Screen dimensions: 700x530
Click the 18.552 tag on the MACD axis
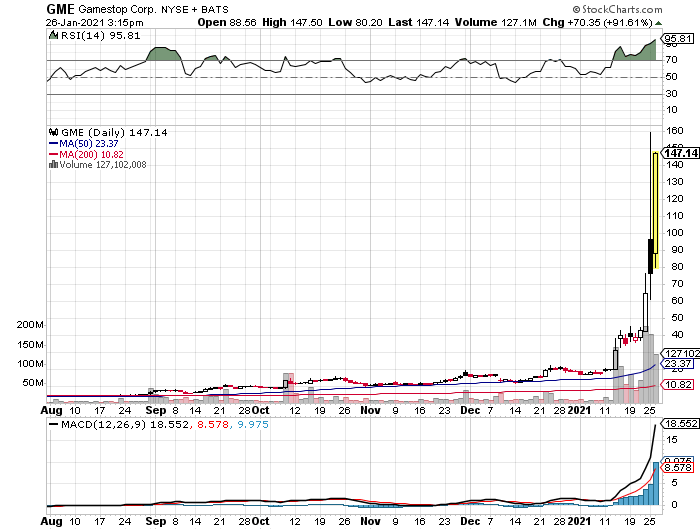[679, 423]
